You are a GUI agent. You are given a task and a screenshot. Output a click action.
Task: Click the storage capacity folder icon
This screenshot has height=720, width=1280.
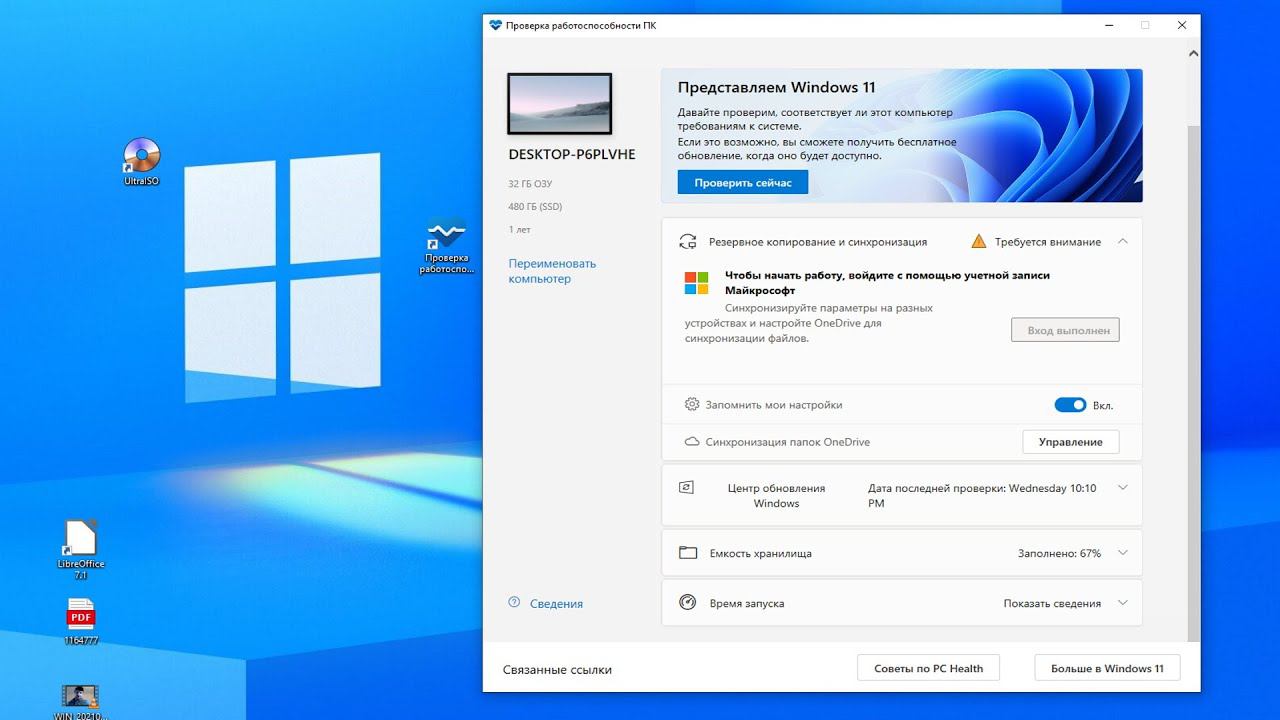click(687, 553)
